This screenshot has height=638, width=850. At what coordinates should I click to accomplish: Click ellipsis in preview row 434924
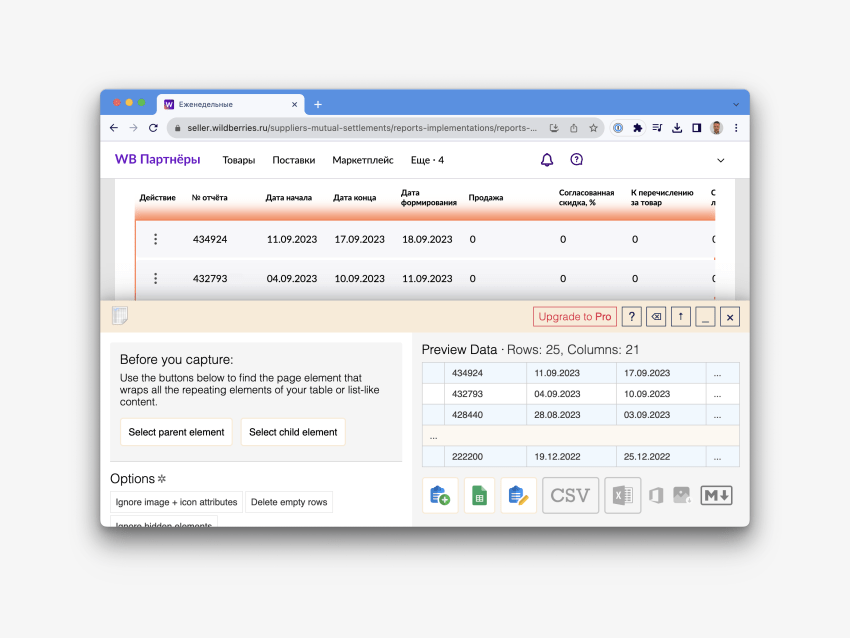click(717, 373)
